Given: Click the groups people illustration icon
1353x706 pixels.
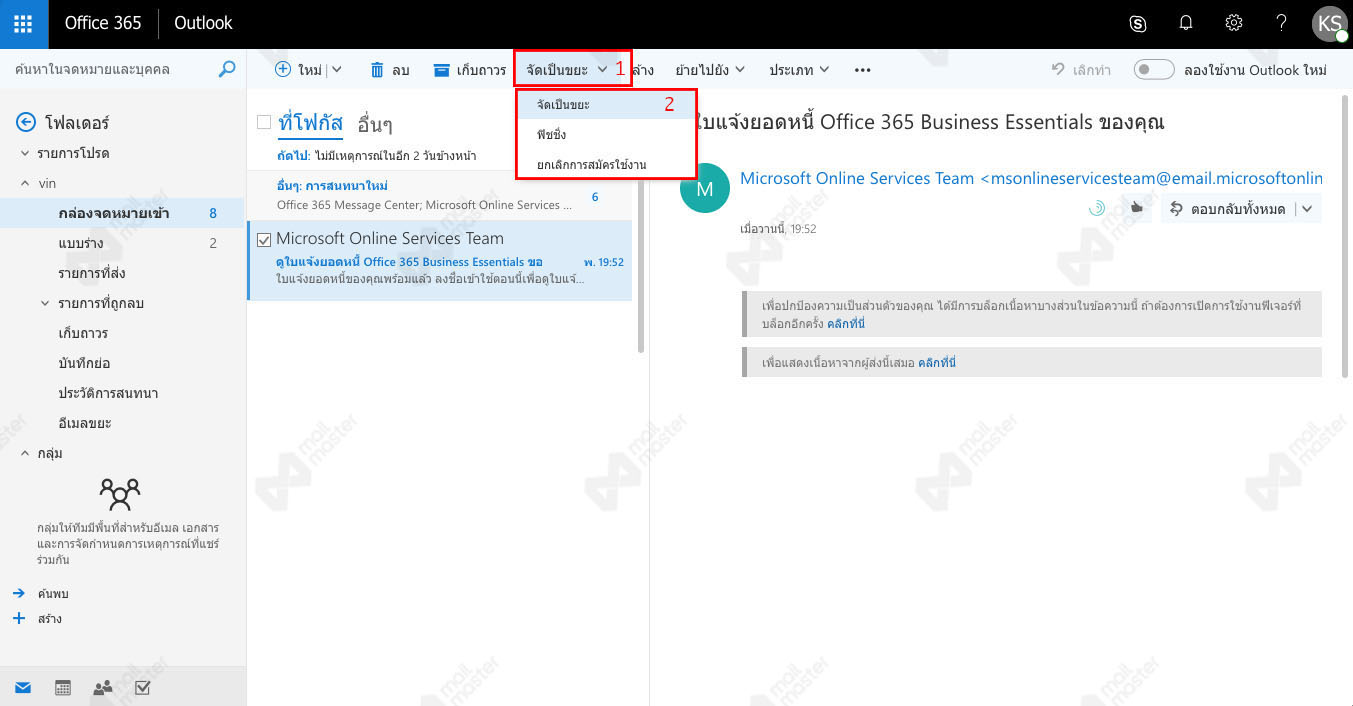Looking at the screenshot, I should point(120,494).
